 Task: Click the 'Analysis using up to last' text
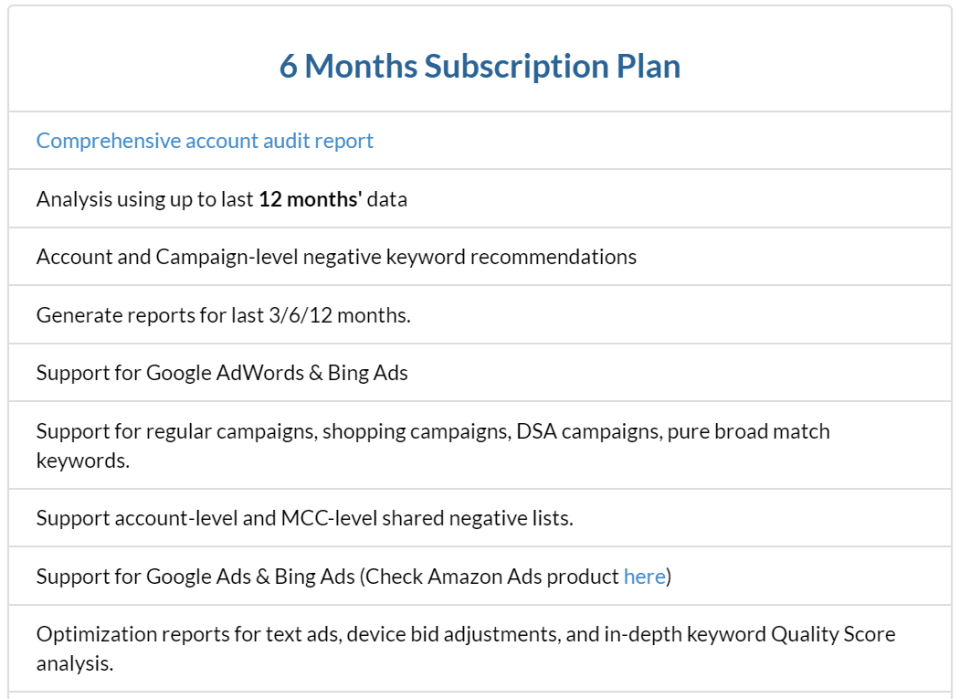click(145, 199)
